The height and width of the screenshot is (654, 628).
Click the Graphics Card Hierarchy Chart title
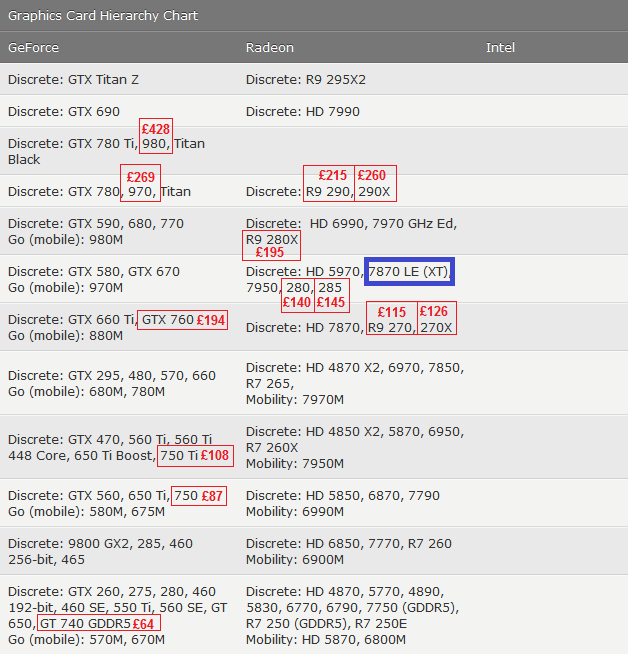(x=103, y=16)
